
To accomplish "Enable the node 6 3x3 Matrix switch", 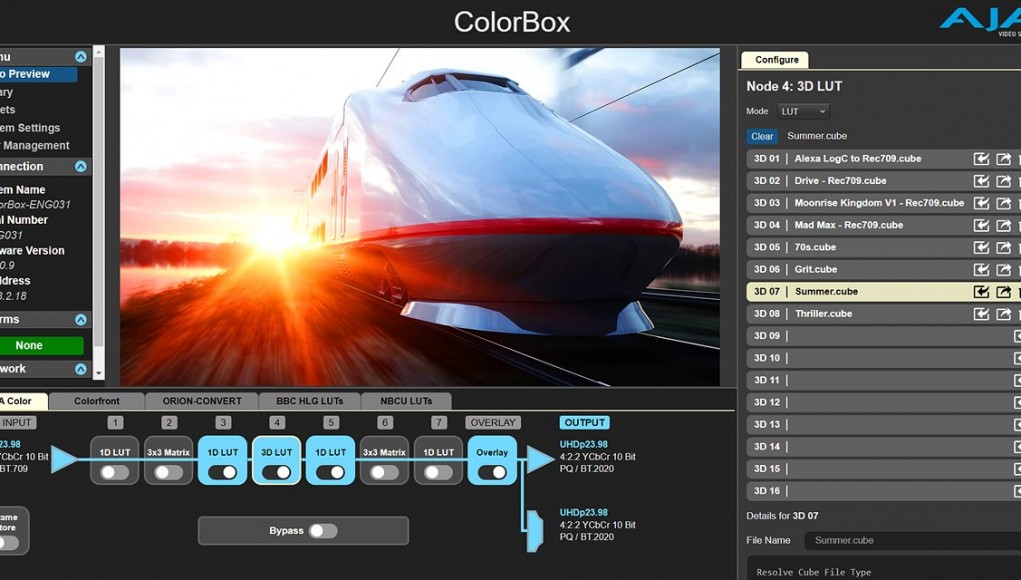I will point(384,473).
